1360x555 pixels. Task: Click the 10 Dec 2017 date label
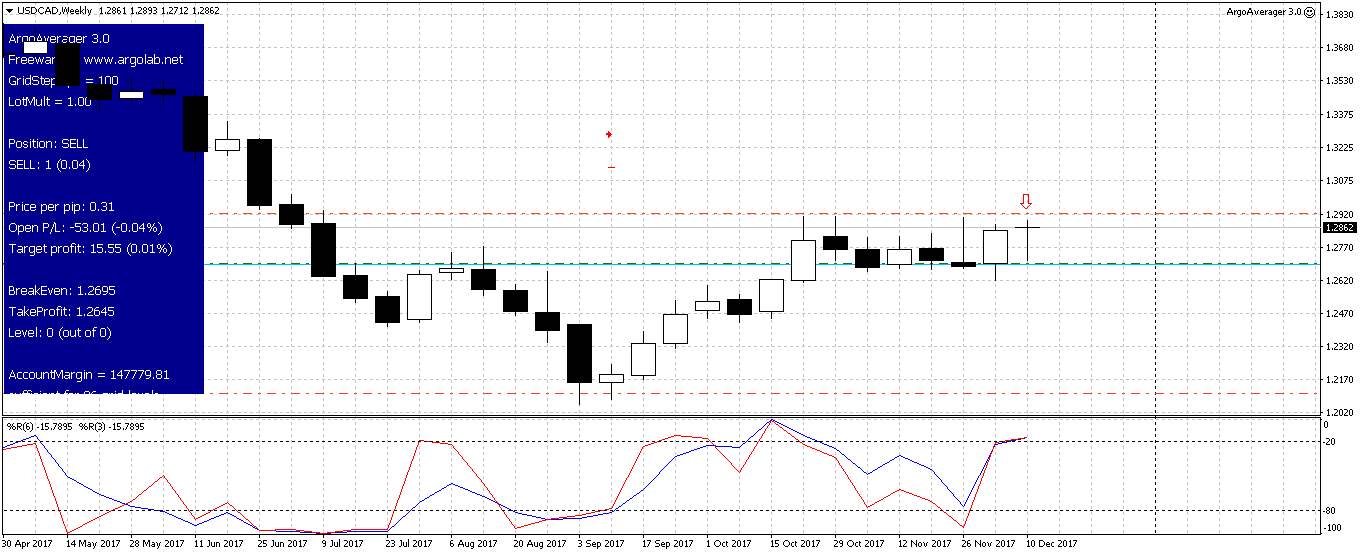(1052, 544)
